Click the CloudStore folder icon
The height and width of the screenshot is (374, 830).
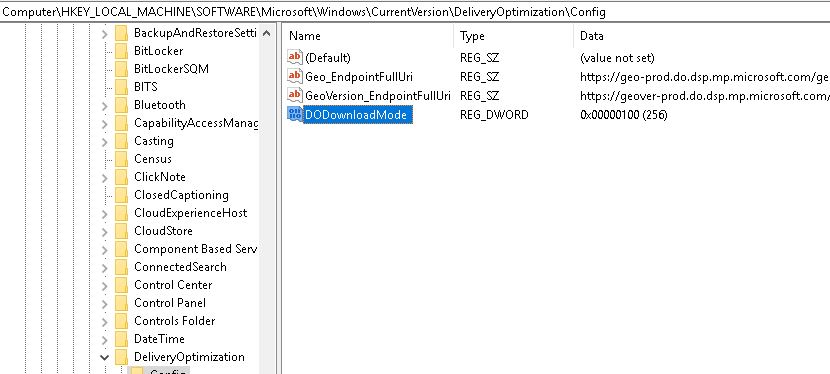pos(121,231)
